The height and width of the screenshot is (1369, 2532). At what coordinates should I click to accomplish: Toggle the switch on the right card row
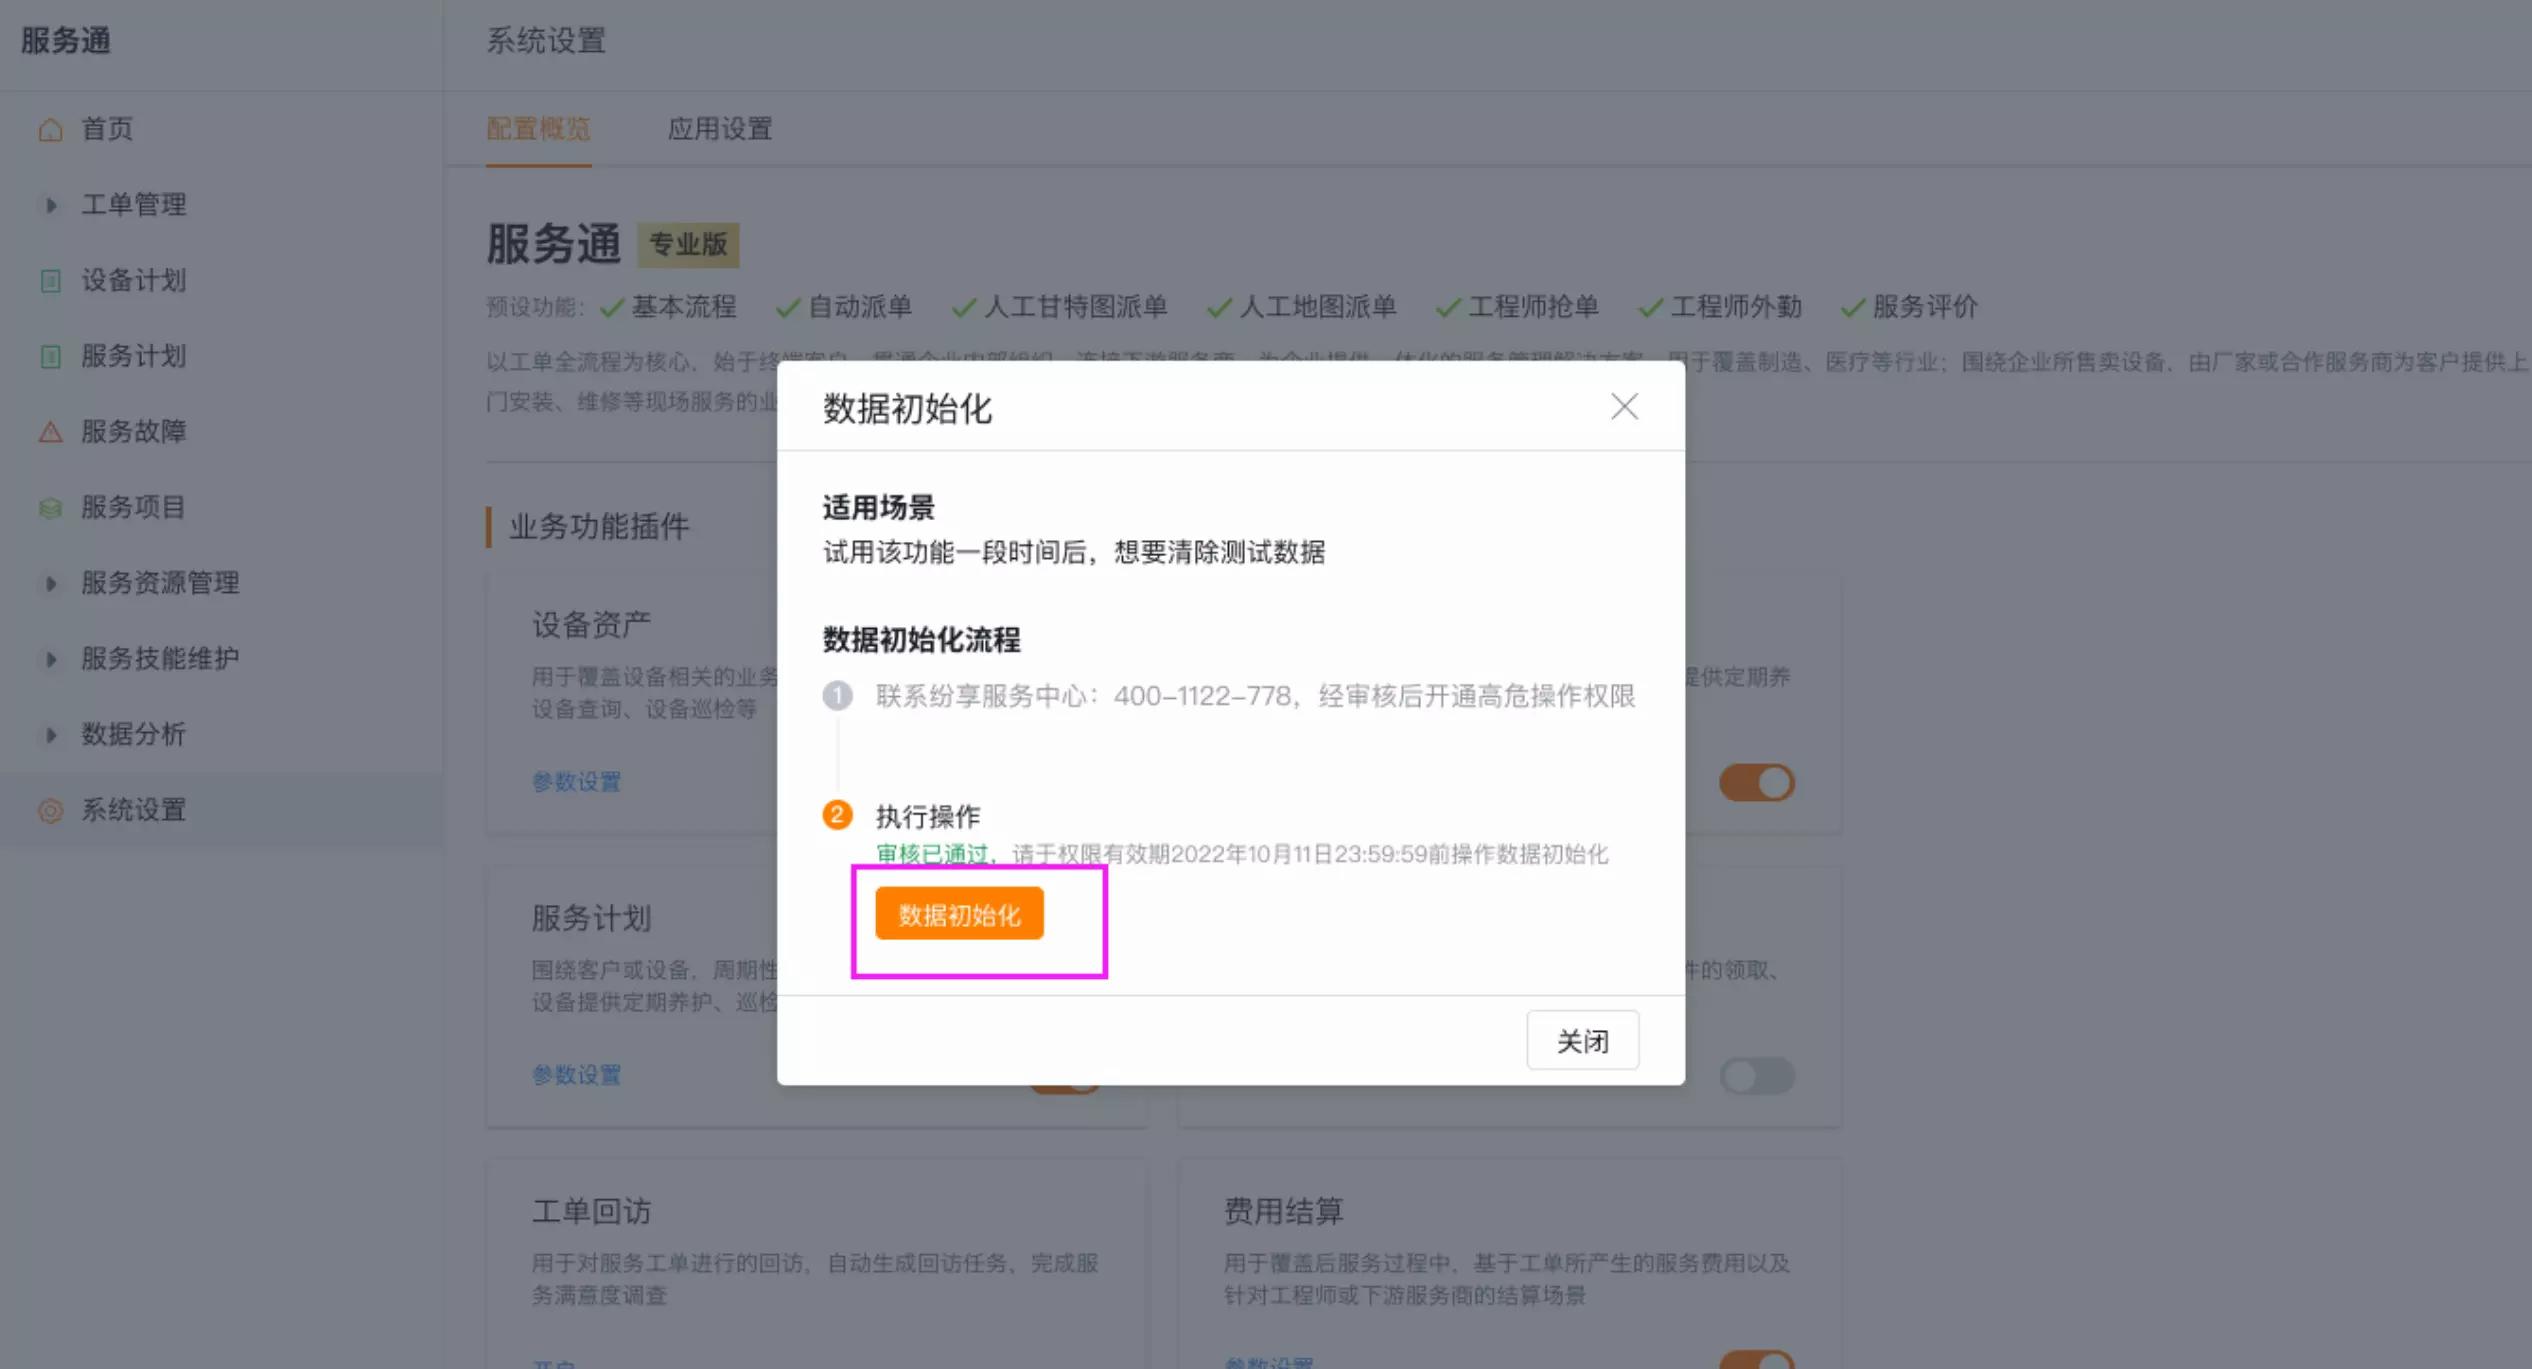pos(1757,1075)
